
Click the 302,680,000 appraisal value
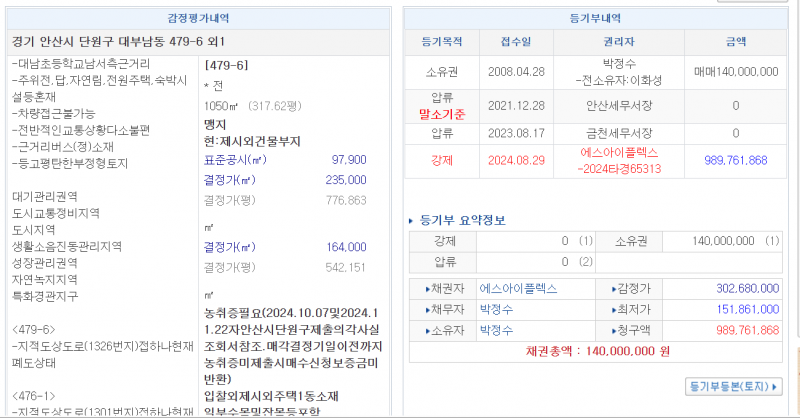[747, 288]
